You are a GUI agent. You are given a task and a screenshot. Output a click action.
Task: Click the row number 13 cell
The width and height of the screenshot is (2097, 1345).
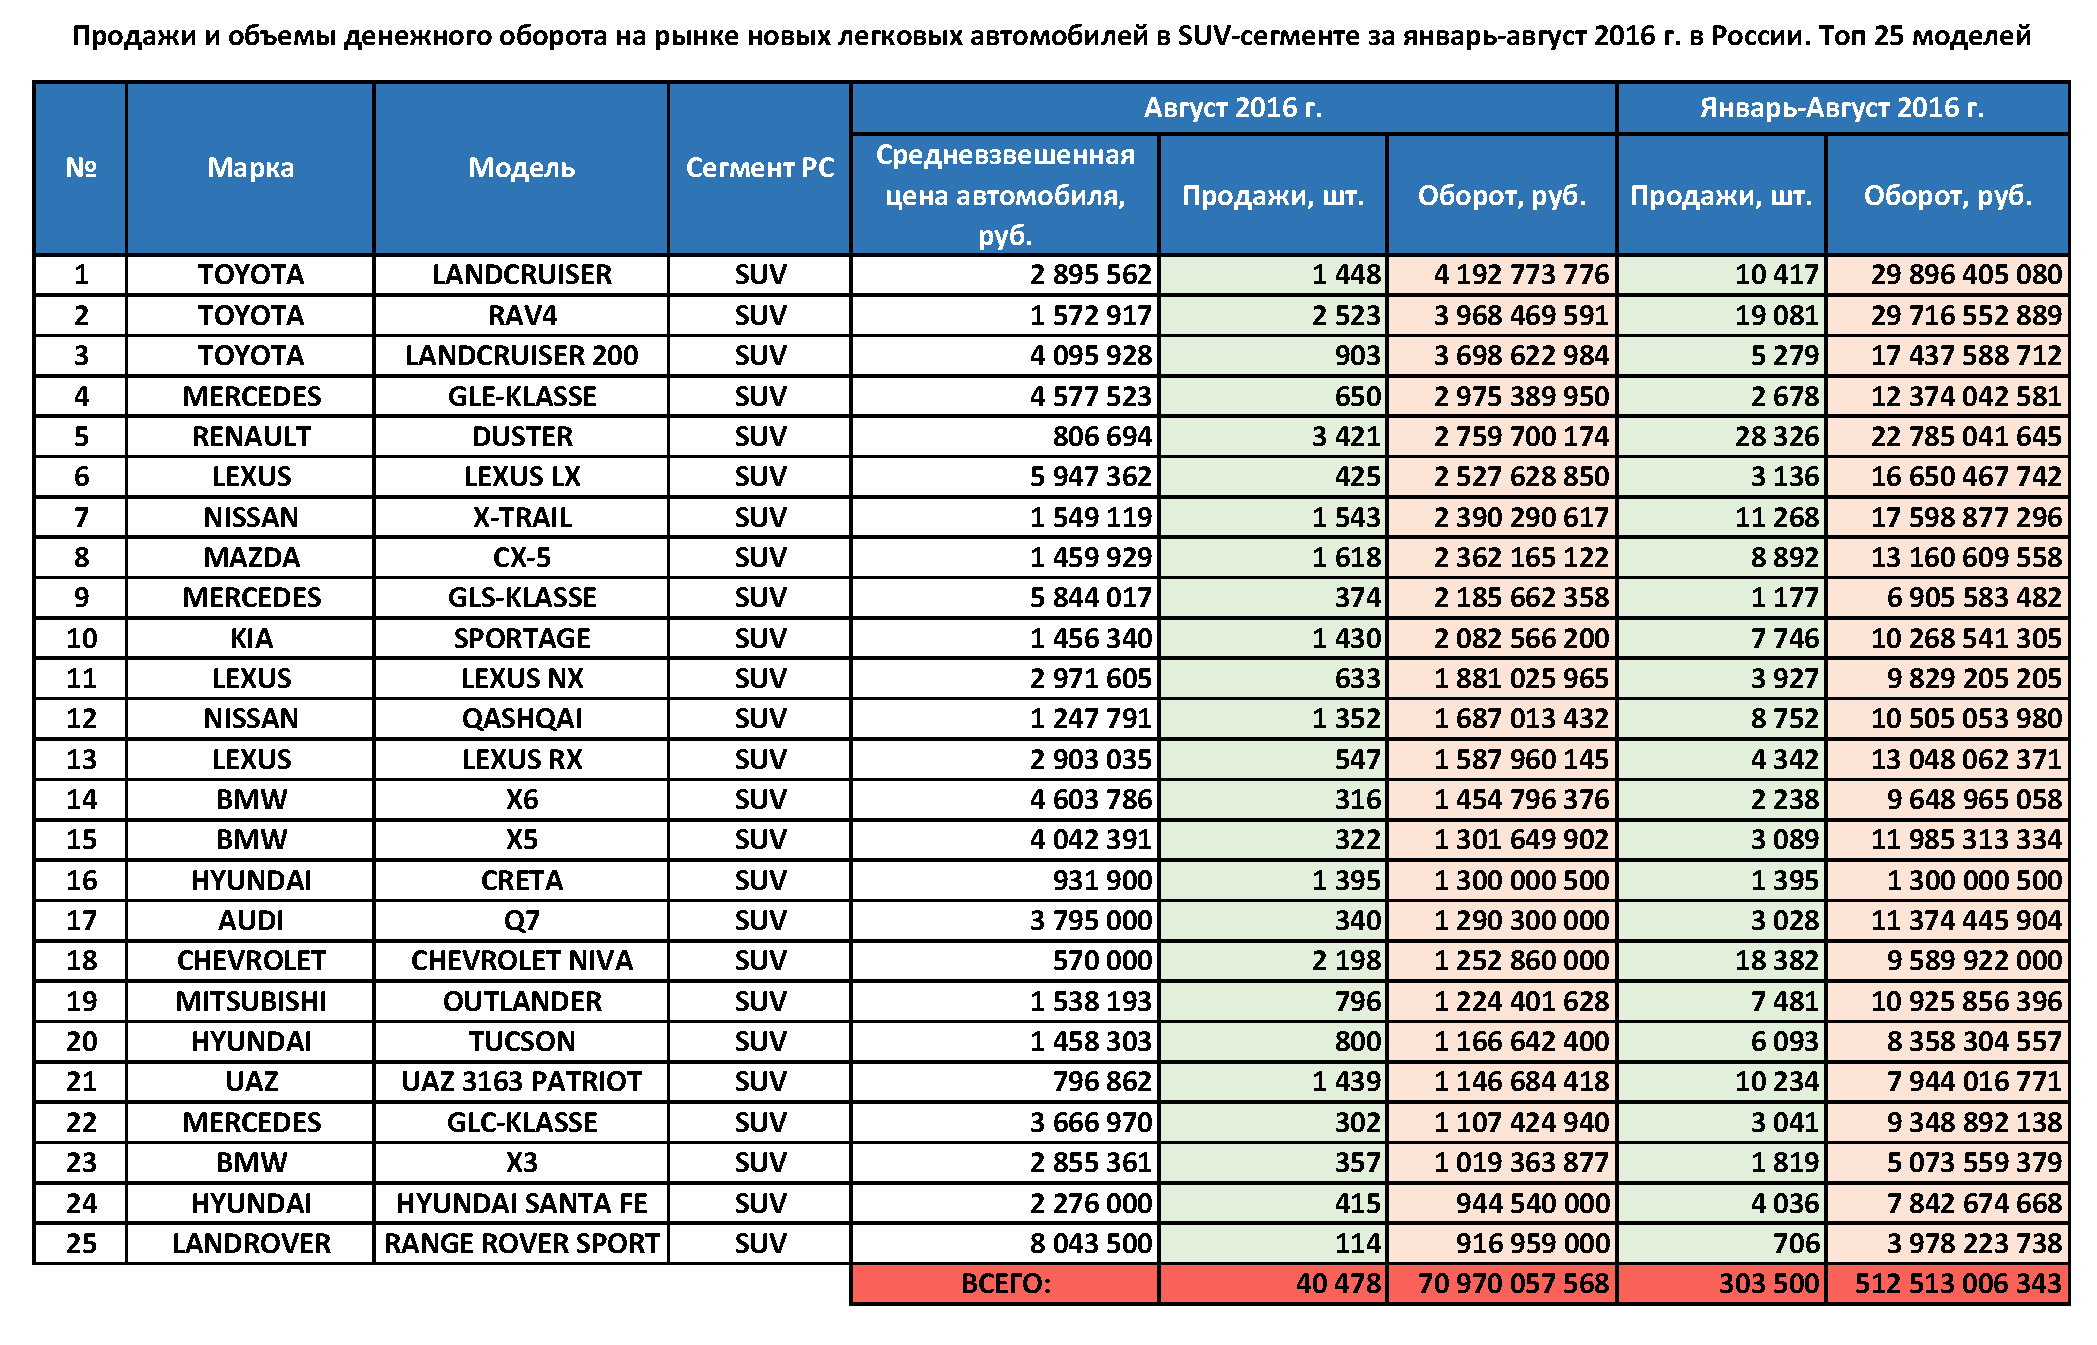click(x=80, y=759)
